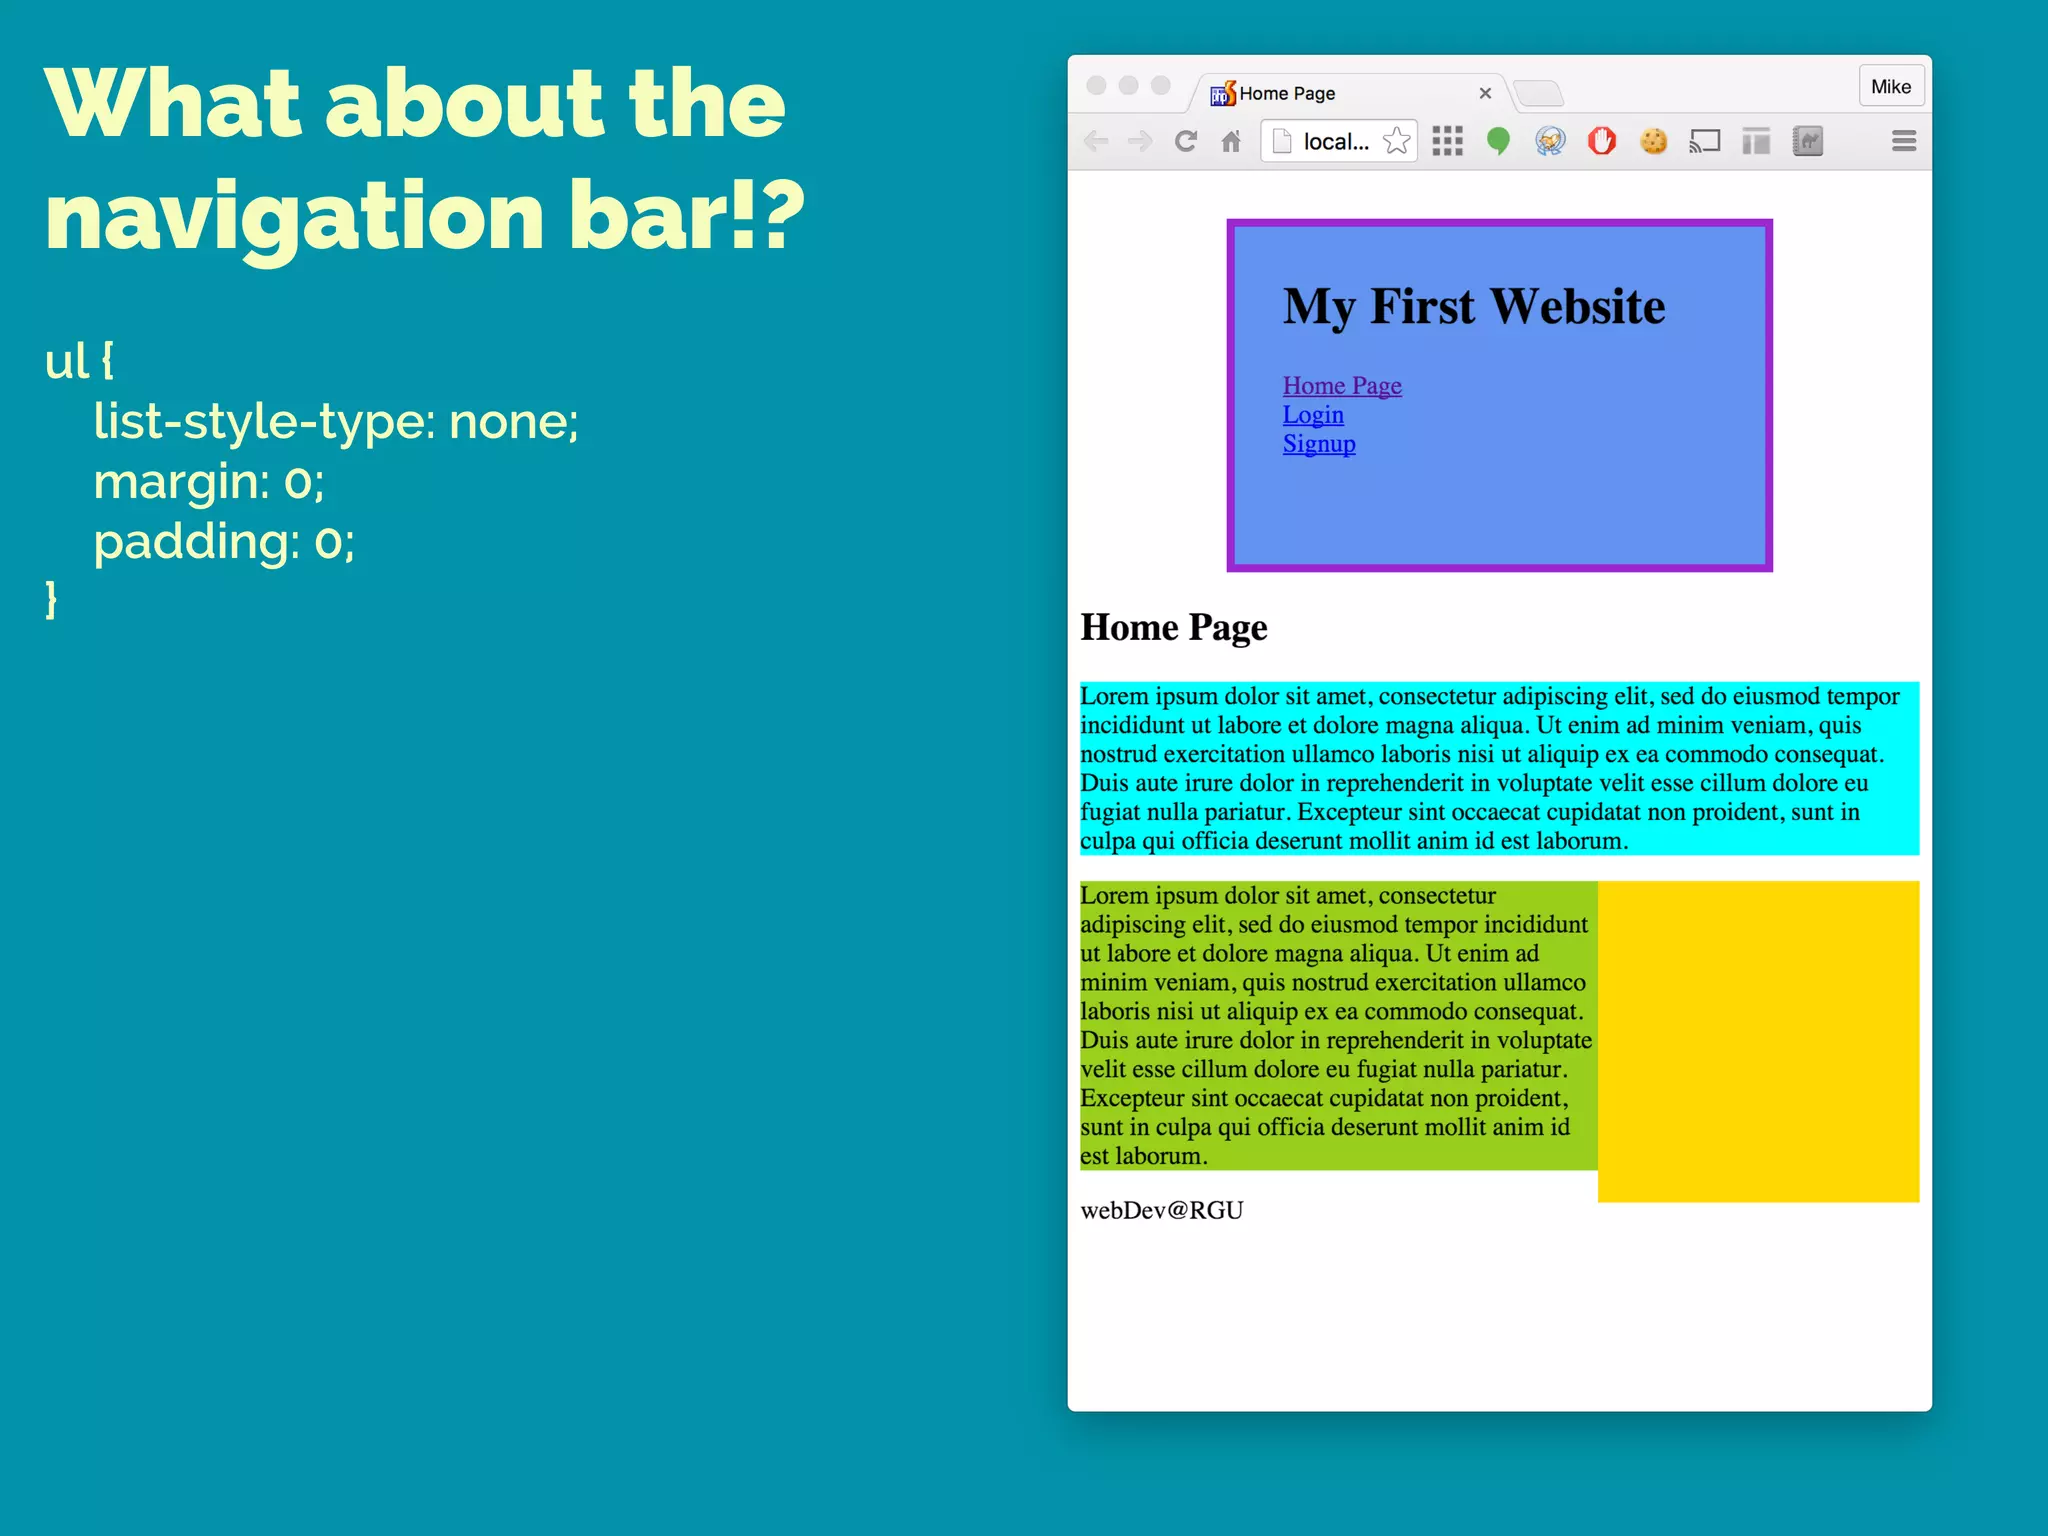Click the red AdBlock hand icon
Screen dimensions: 2048x1536
pos(1601,141)
